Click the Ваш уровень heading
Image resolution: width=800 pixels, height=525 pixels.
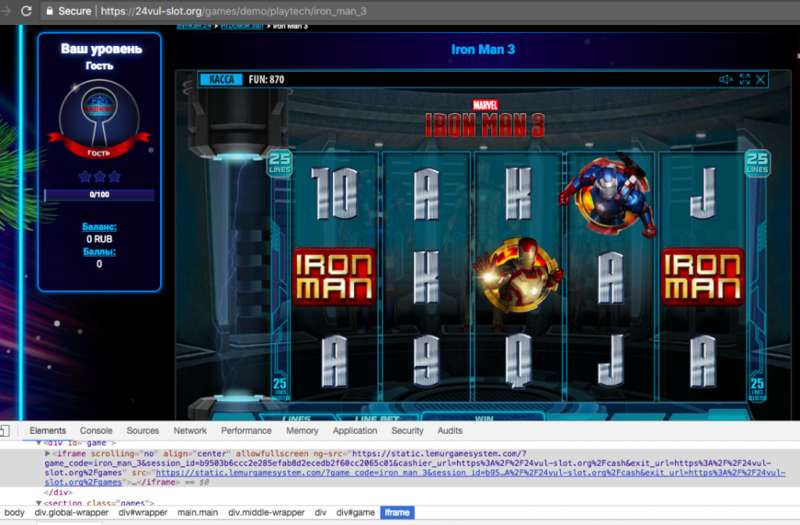pyautogui.click(x=101, y=49)
